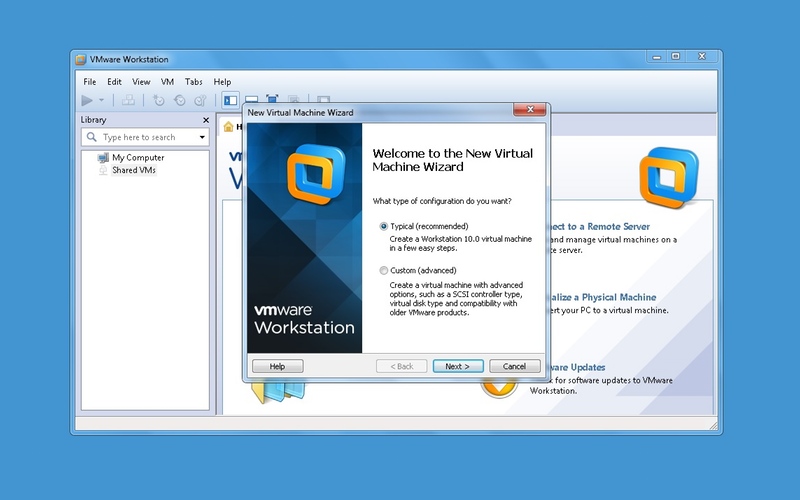Open the View menu
Screen dimensions: 800x500
pos(141,82)
